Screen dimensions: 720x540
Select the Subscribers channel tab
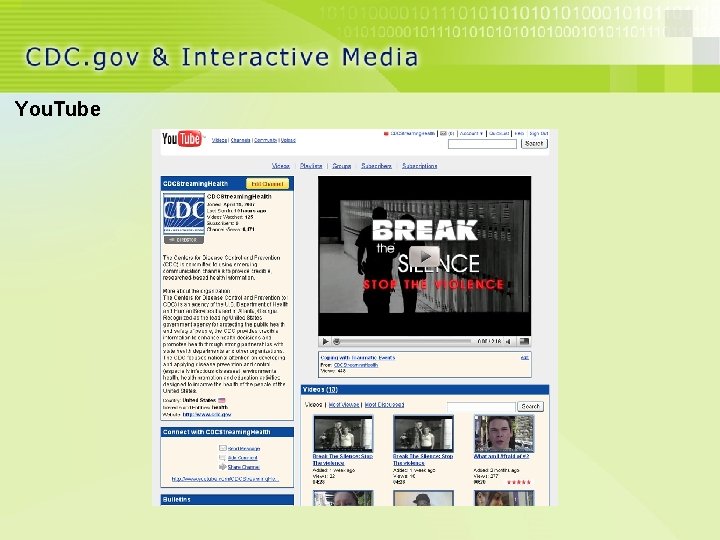pyautogui.click(x=376, y=166)
